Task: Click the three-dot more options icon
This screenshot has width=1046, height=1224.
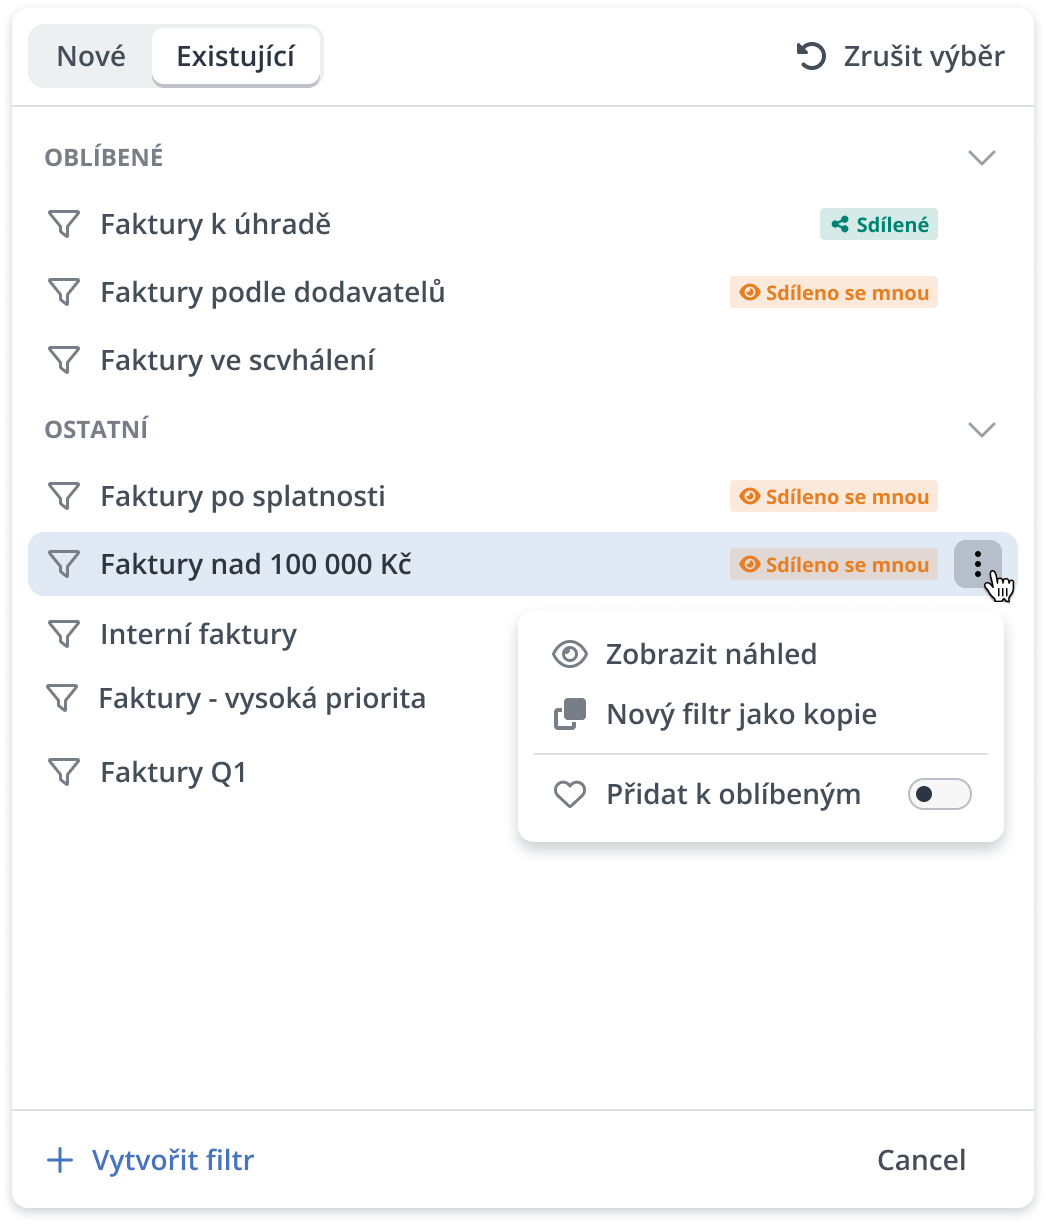Action: (x=977, y=564)
